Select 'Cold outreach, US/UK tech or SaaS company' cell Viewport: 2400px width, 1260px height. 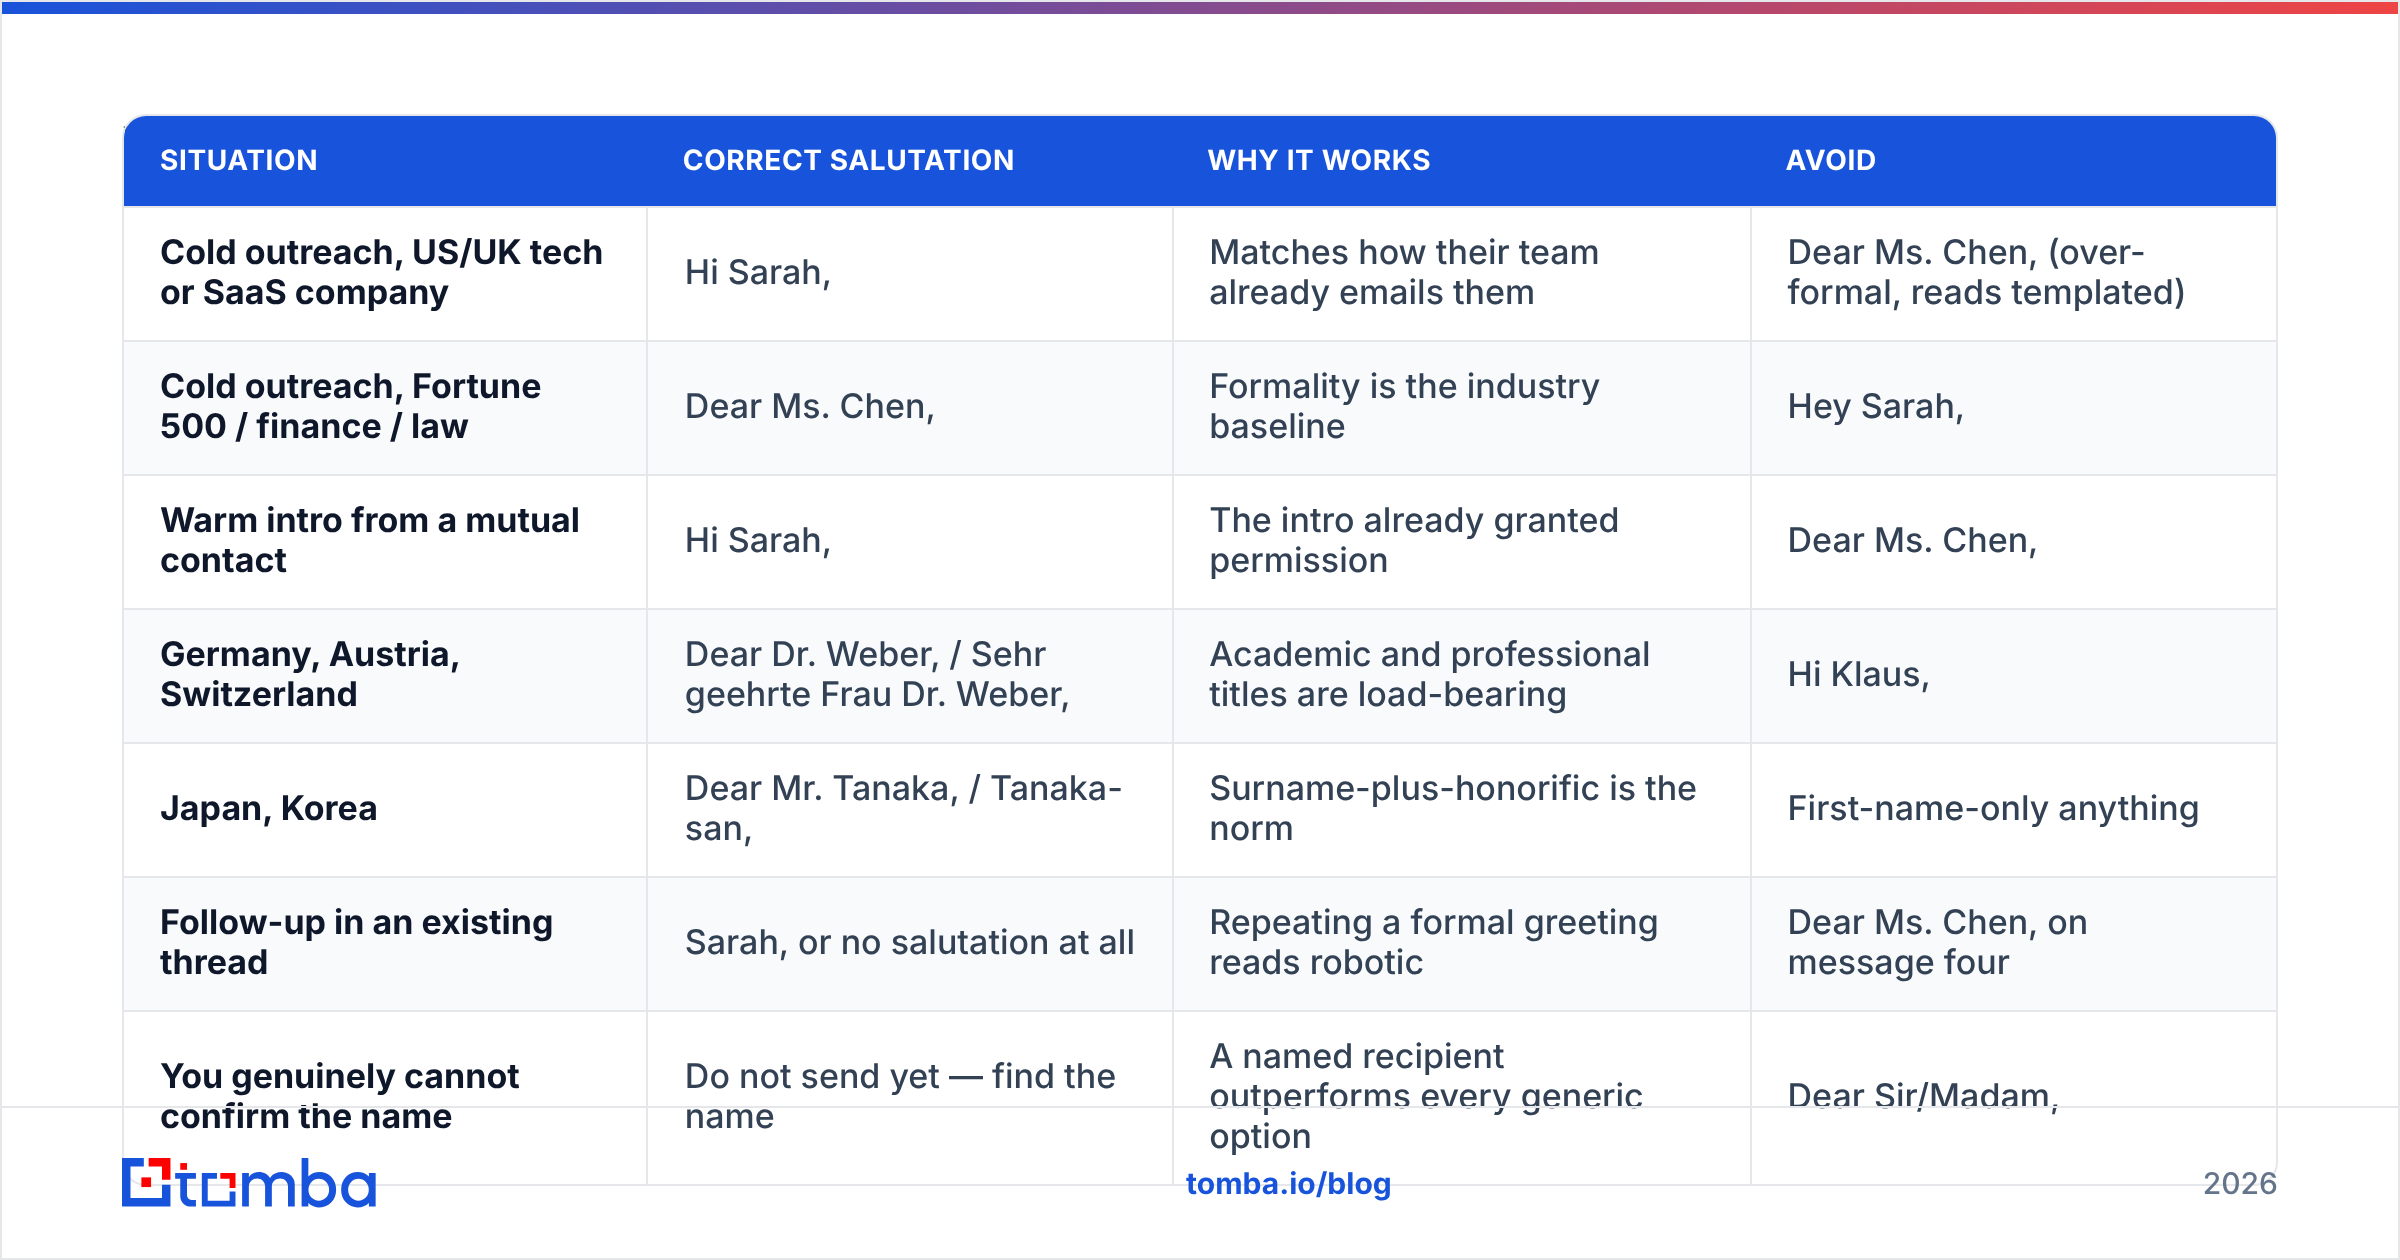pyautogui.click(x=385, y=273)
